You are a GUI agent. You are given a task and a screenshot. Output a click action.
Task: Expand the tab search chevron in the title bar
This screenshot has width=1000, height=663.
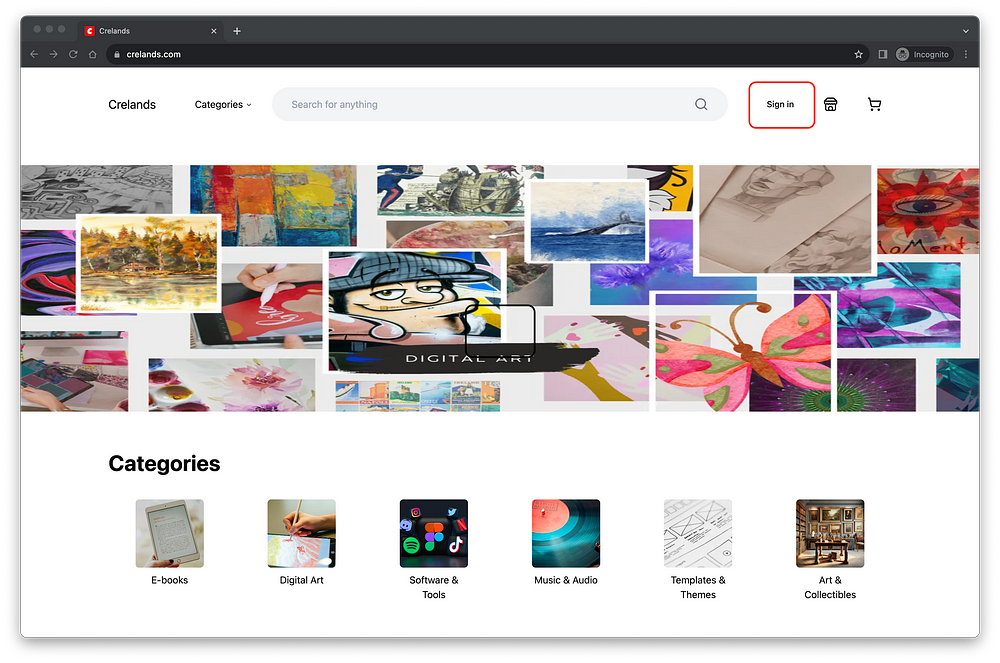coord(966,31)
